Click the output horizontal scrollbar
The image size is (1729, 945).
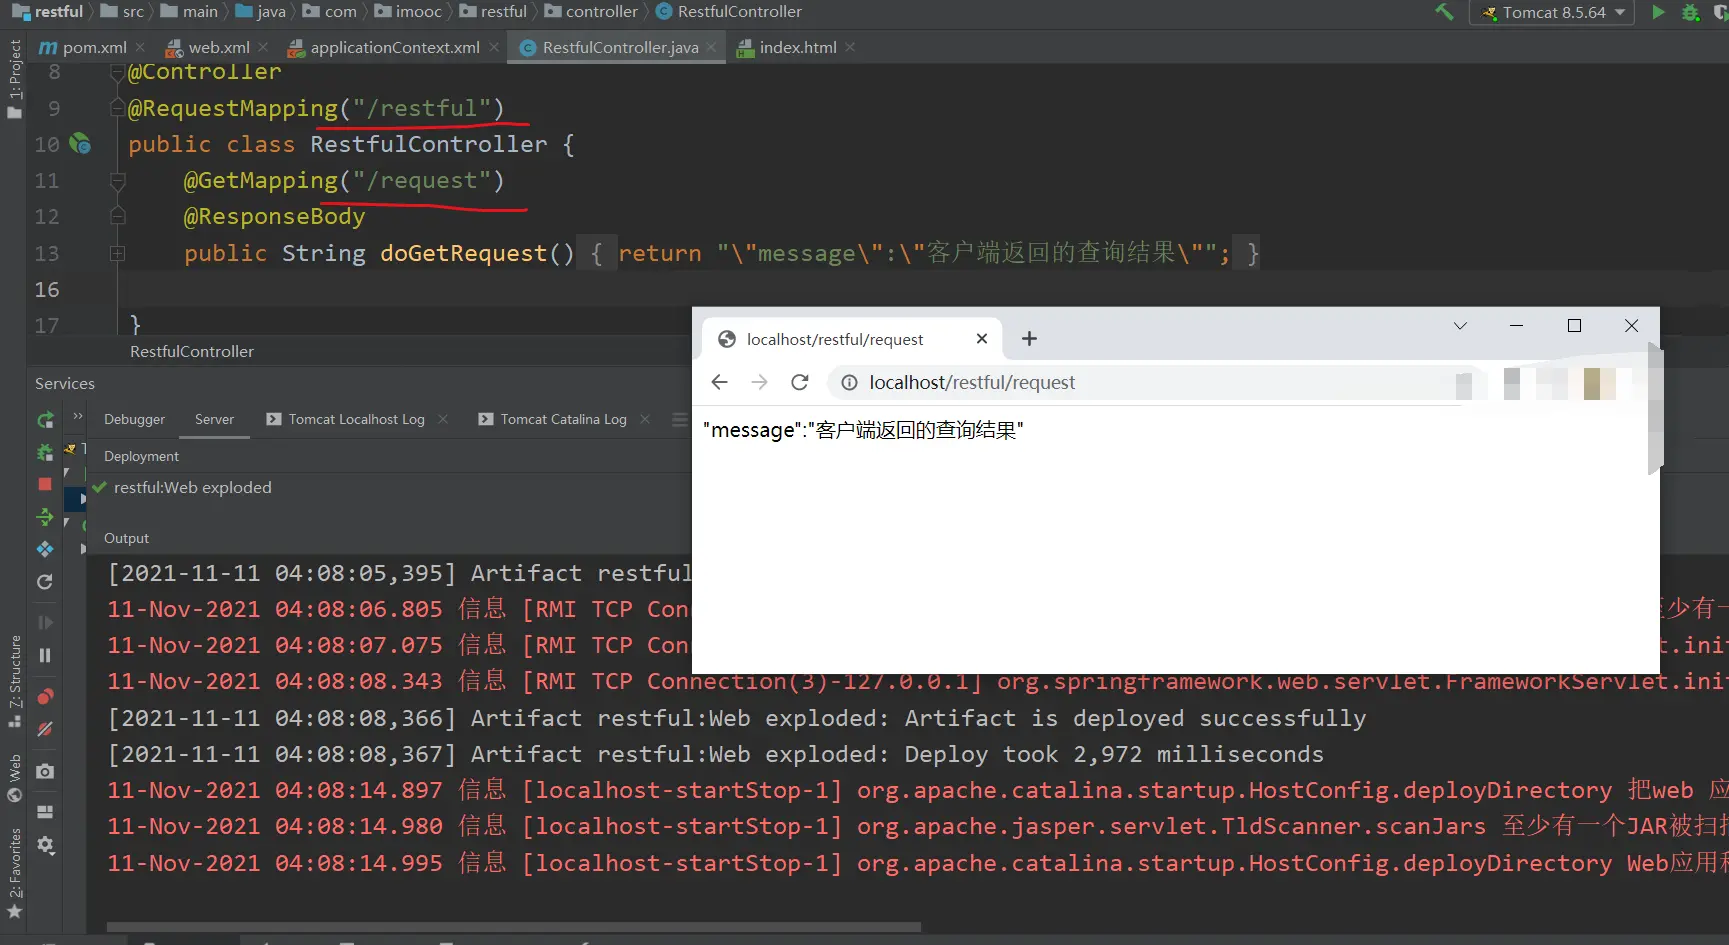pyautogui.click(x=513, y=927)
